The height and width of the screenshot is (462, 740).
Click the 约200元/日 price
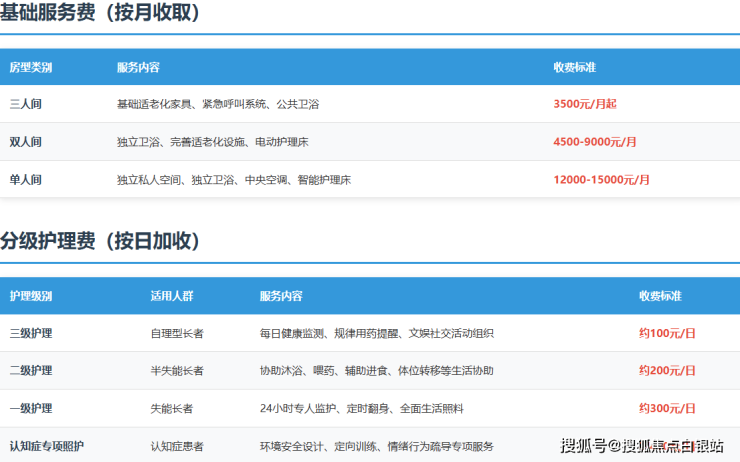(x=667, y=371)
